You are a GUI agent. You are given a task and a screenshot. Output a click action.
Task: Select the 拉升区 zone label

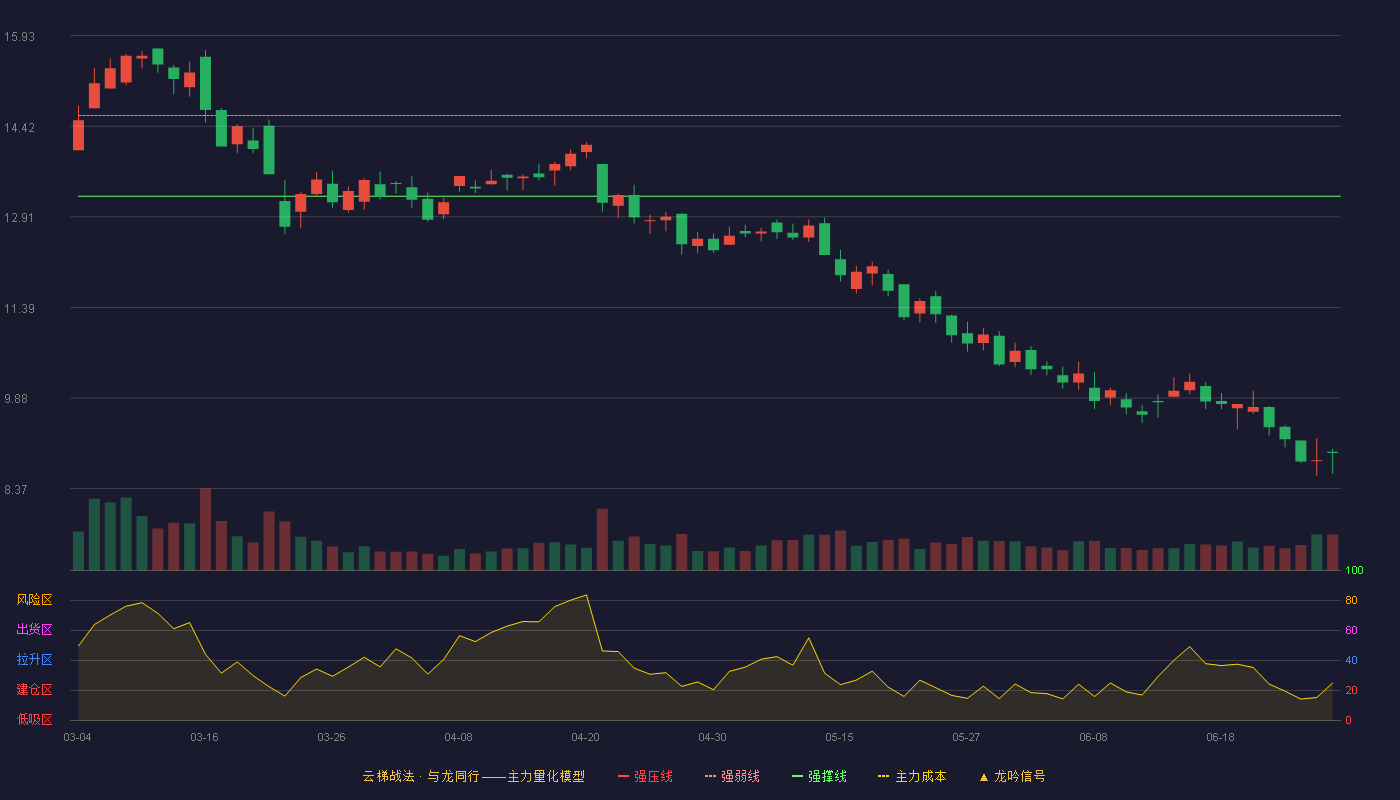(x=34, y=660)
